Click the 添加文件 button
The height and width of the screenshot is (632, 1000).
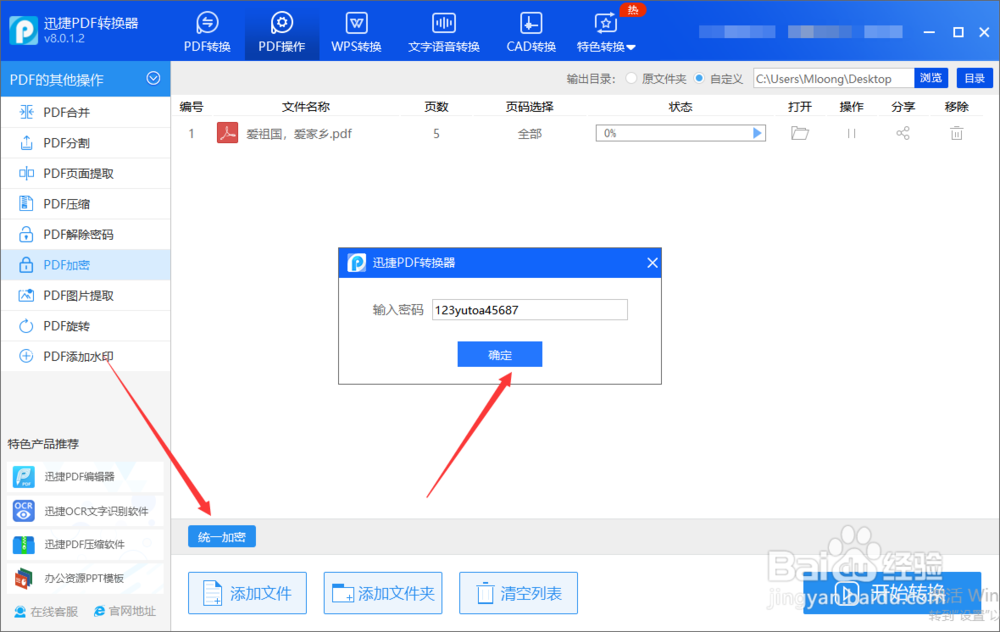click(247, 594)
